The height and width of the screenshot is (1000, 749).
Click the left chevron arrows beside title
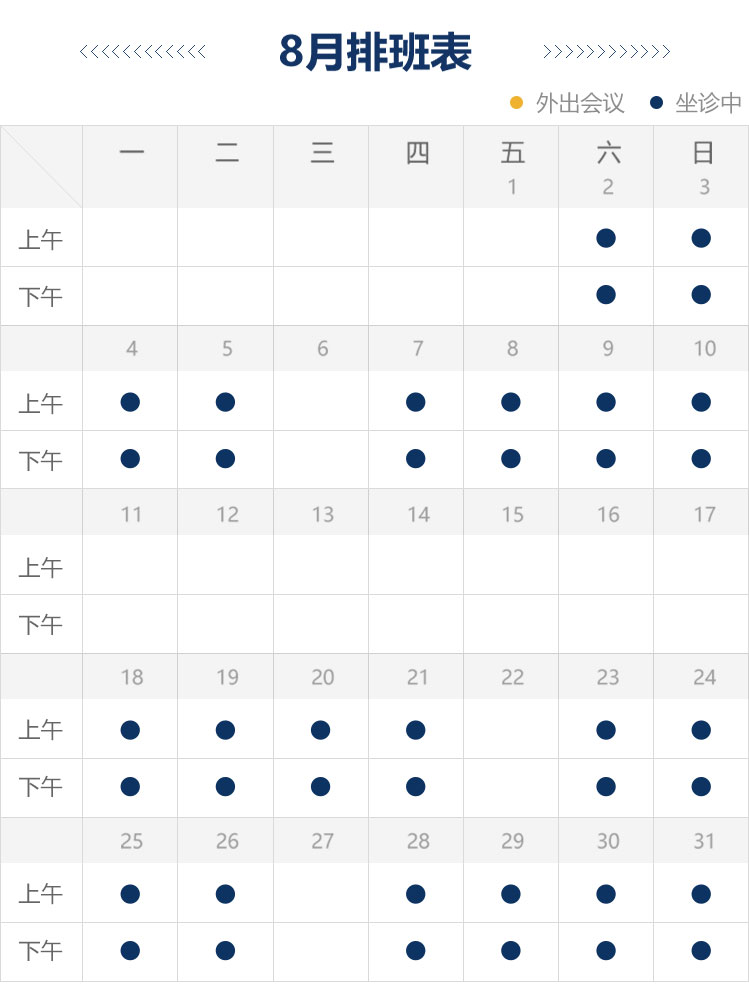coord(142,52)
